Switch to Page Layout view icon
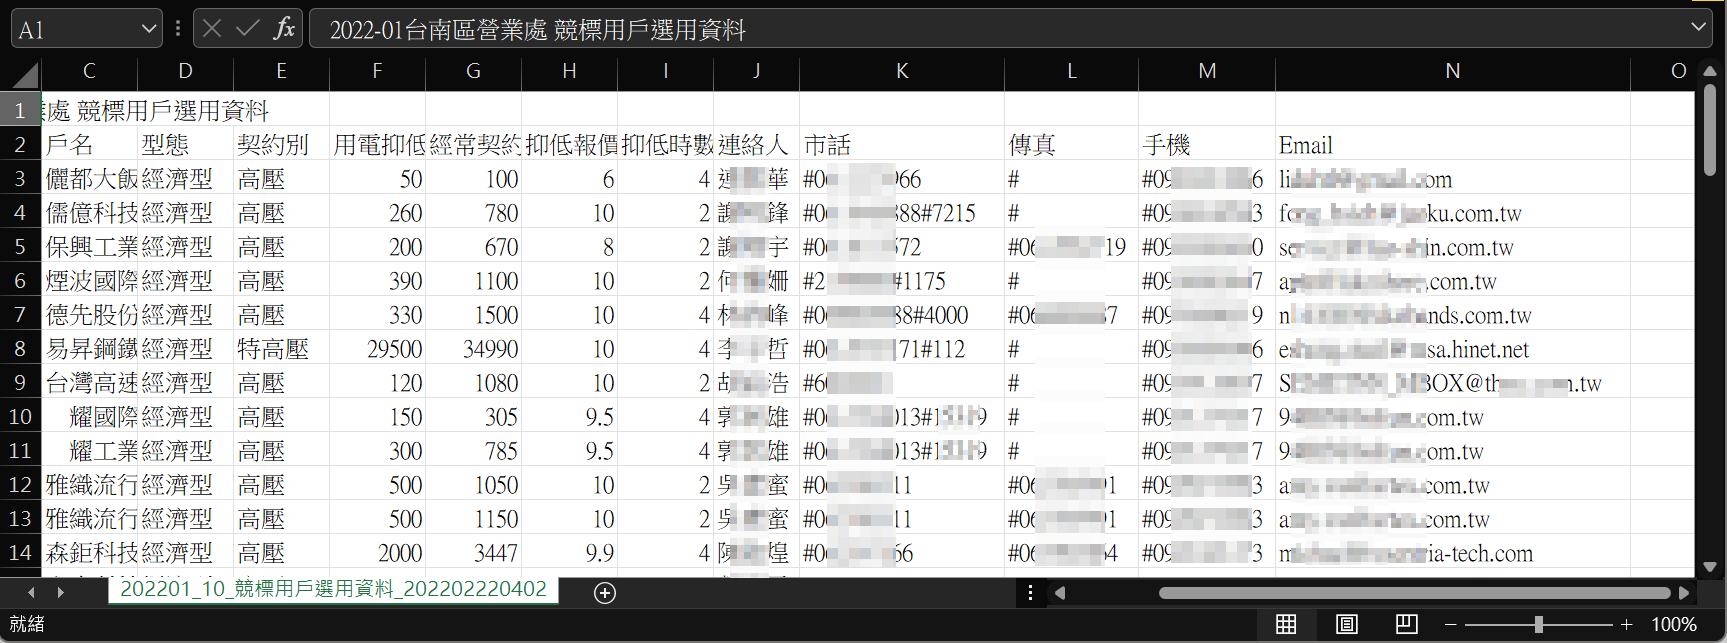 pyautogui.click(x=1346, y=625)
